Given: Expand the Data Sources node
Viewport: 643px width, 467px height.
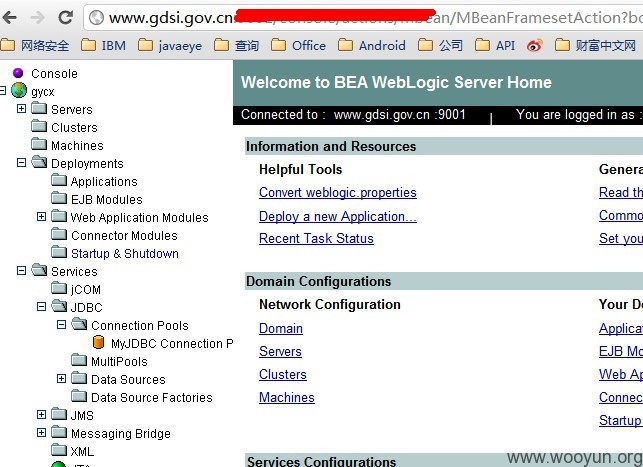Looking at the screenshot, I should 62,378.
